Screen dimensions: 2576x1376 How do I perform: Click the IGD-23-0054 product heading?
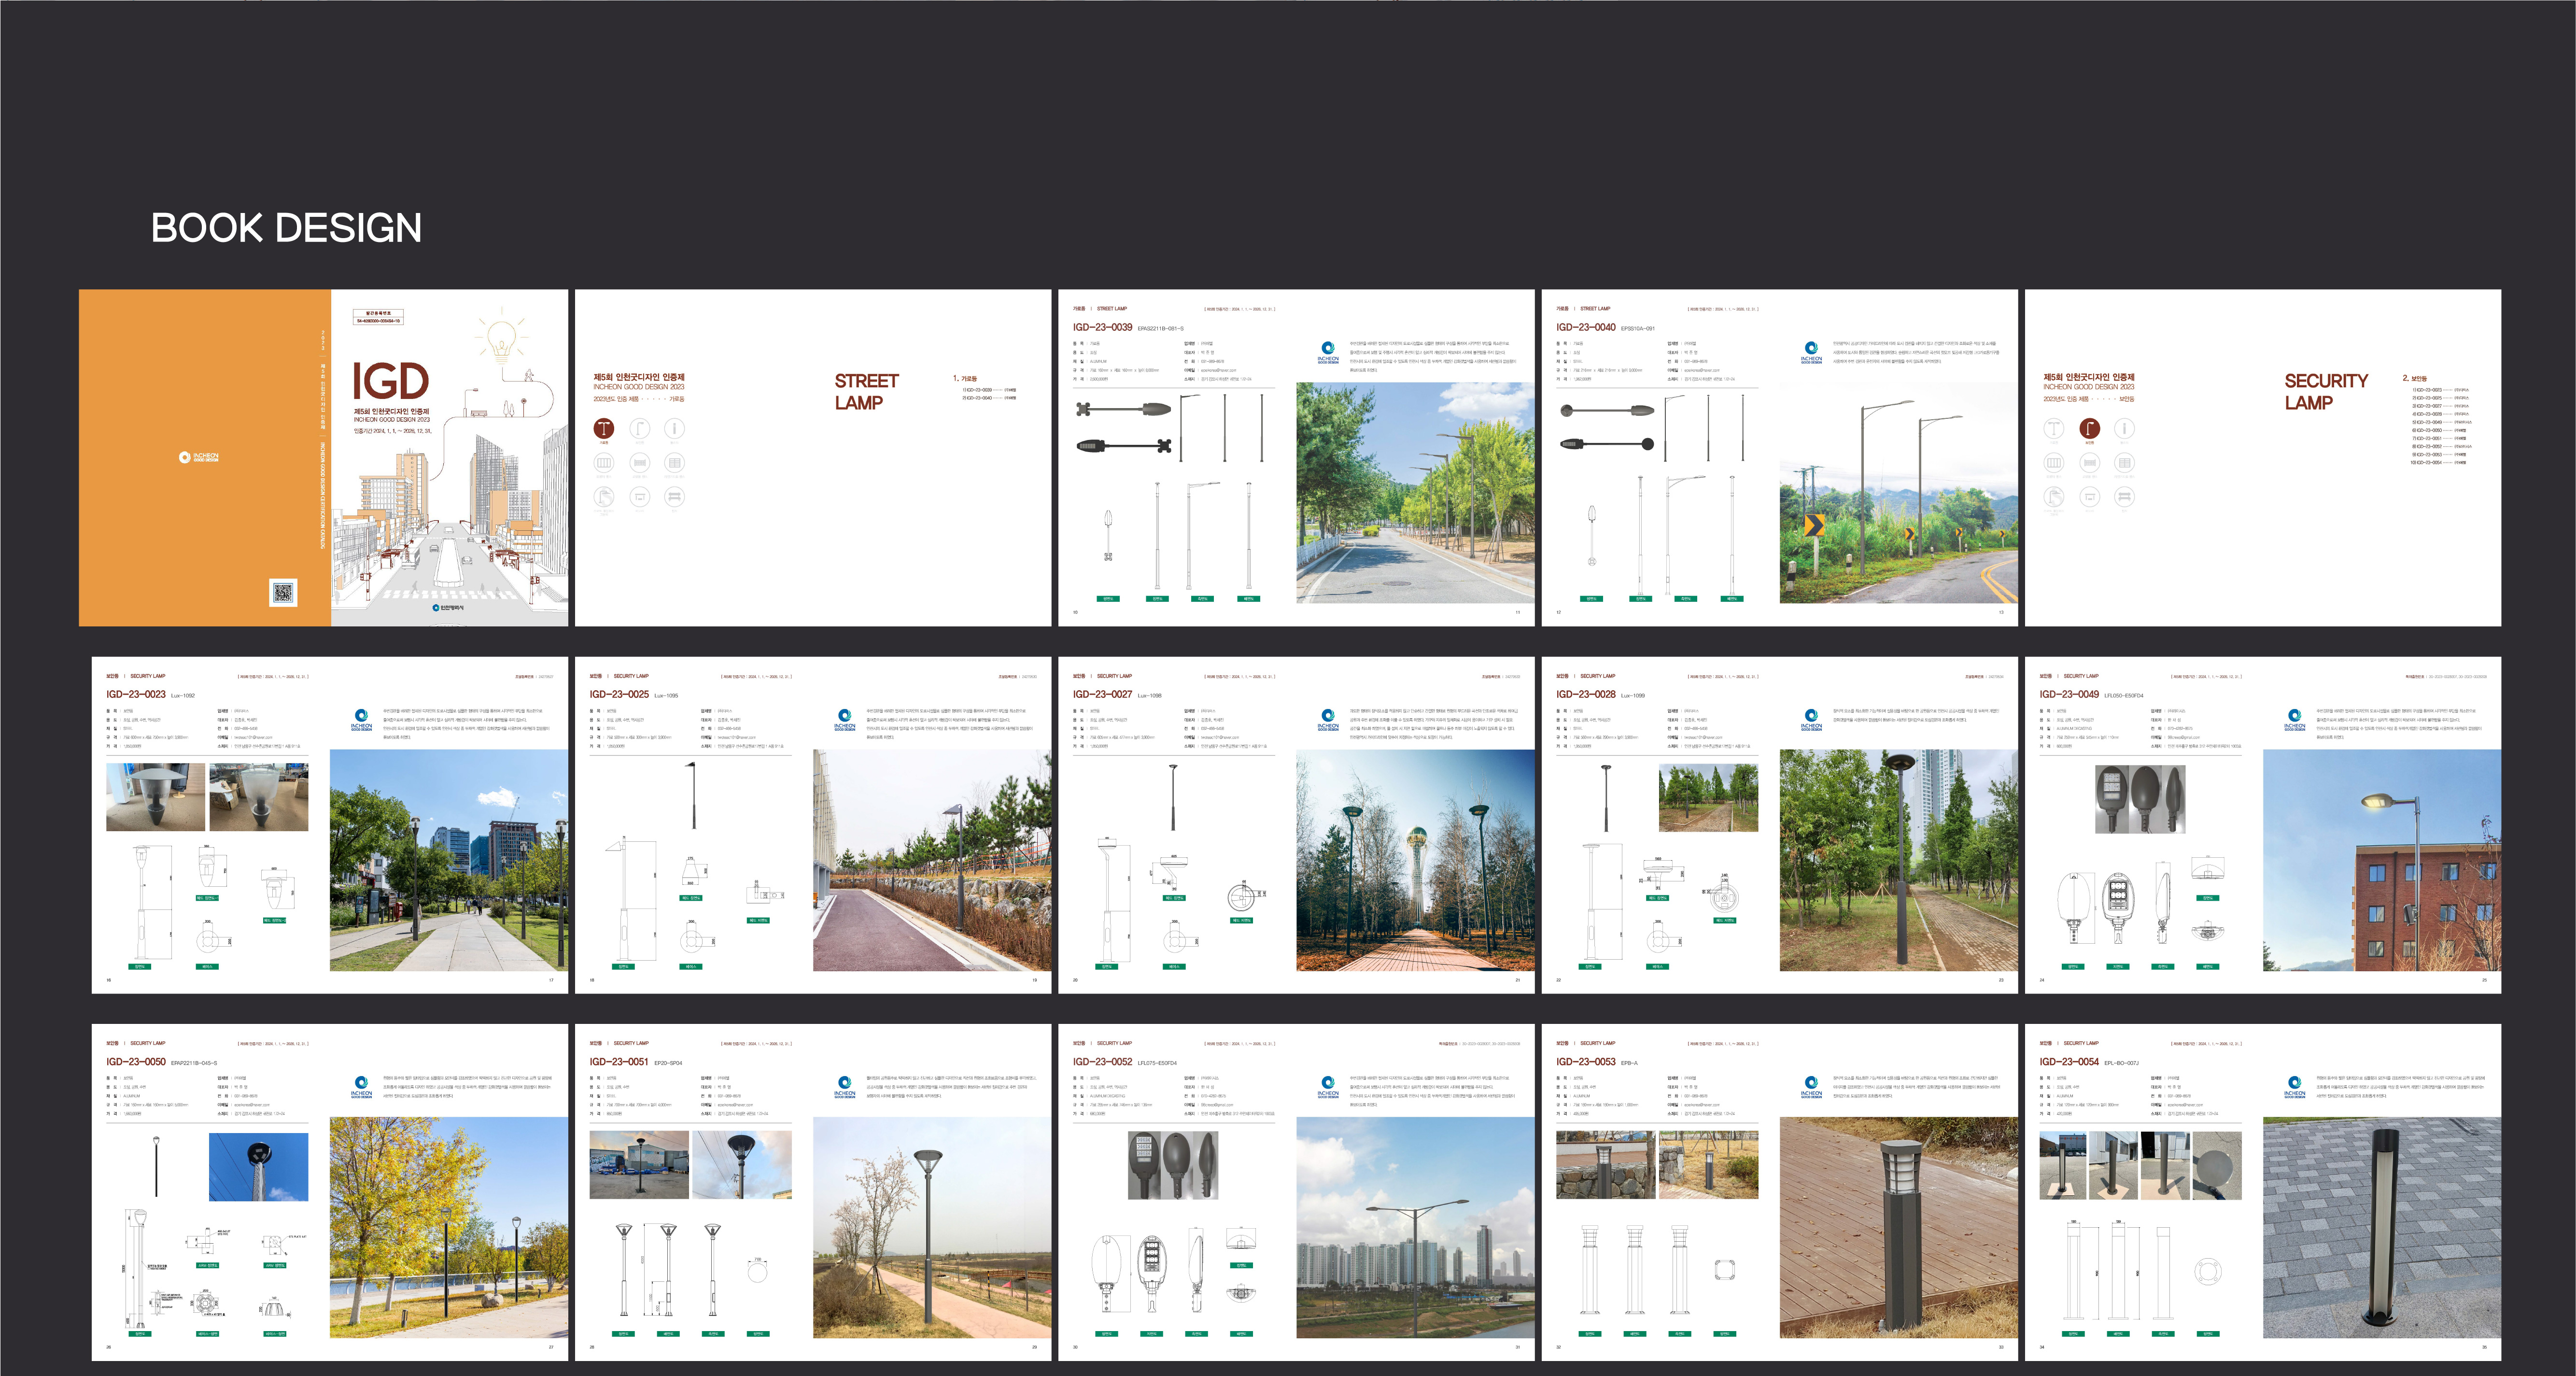pos(2069,1062)
